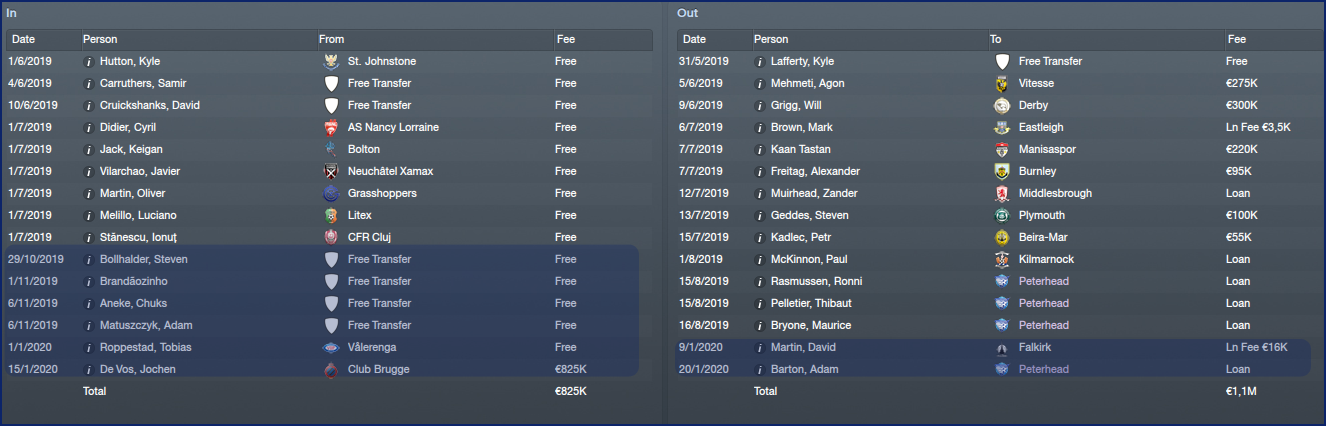Open the Middlesbrough crest icon

point(1002,193)
